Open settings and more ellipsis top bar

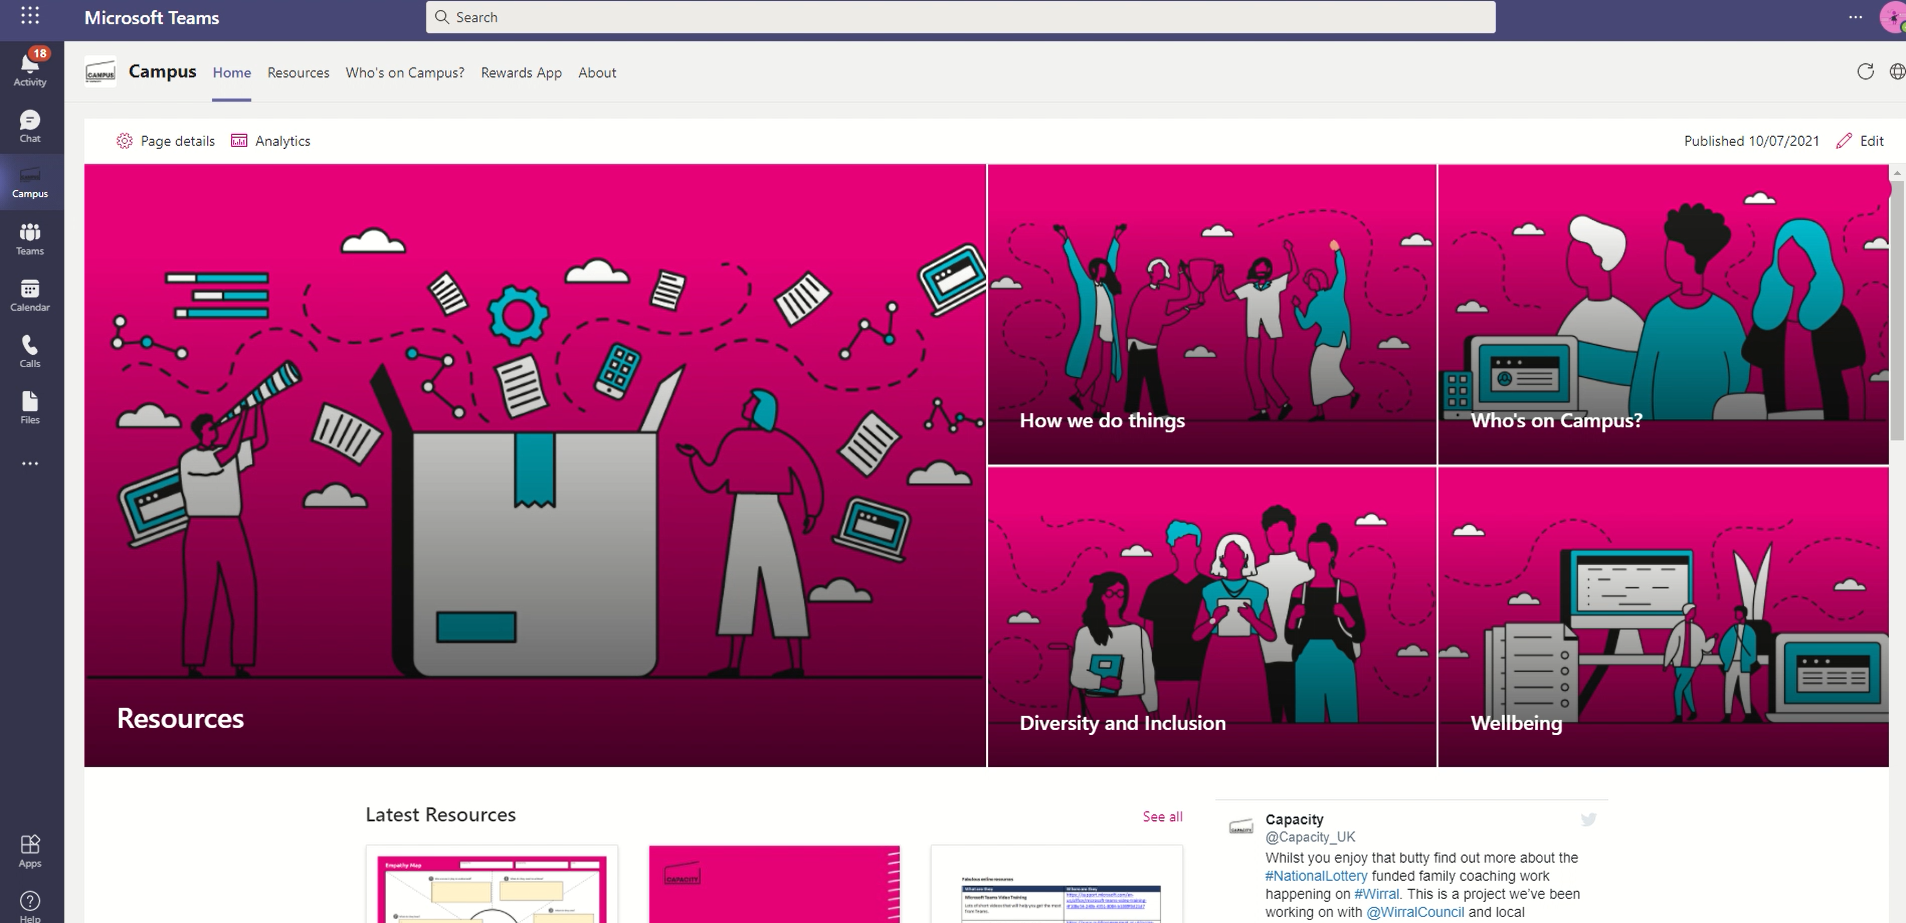pyautogui.click(x=1855, y=17)
